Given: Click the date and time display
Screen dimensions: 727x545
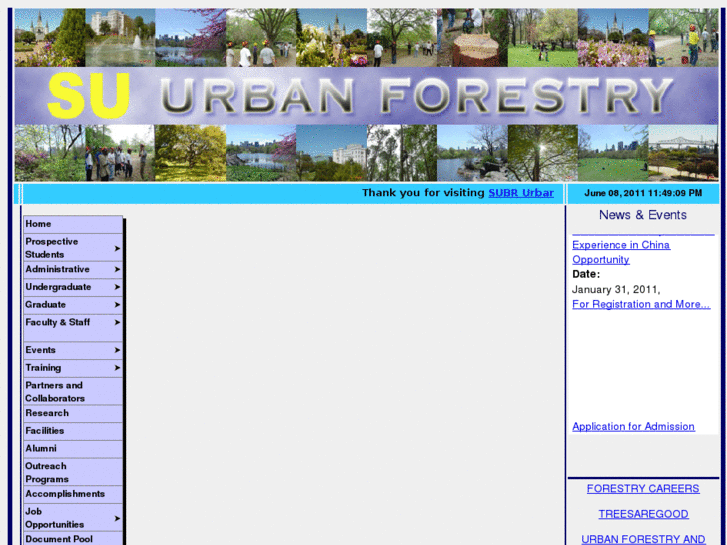Looking at the screenshot, I should tap(643, 193).
